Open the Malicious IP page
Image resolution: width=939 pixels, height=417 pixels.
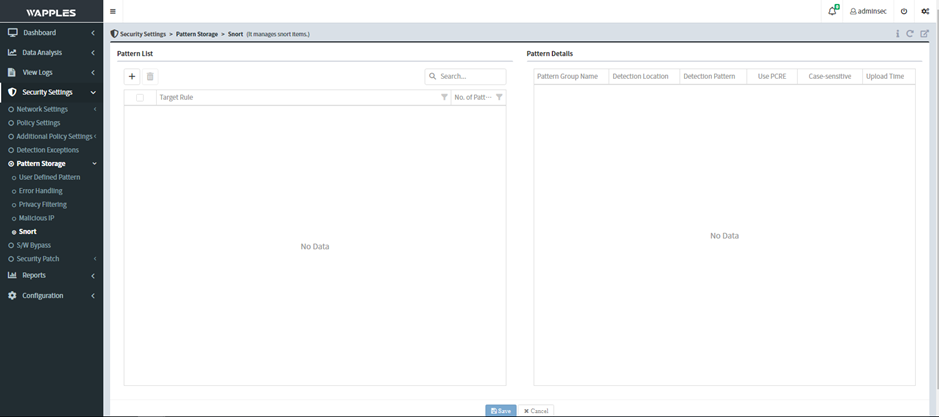pyautogui.click(x=36, y=217)
